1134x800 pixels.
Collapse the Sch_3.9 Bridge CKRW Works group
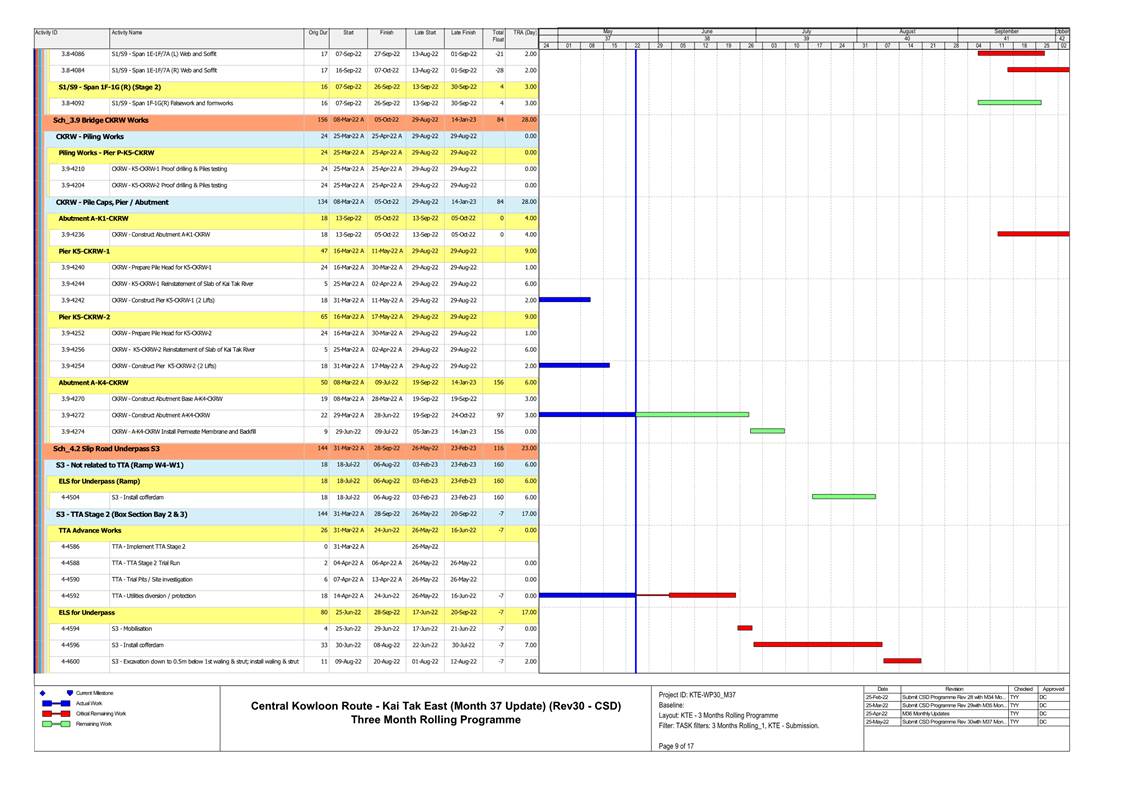point(100,120)
